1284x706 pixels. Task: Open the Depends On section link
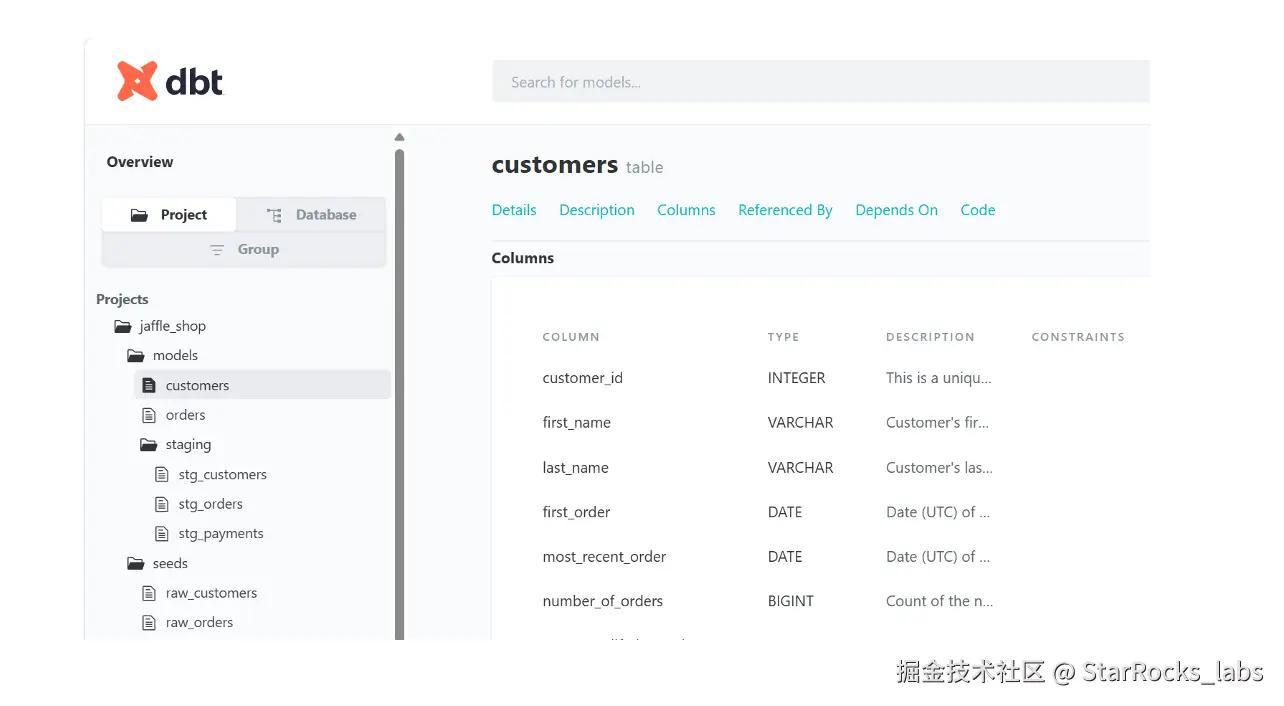click(x=896, y=210)
